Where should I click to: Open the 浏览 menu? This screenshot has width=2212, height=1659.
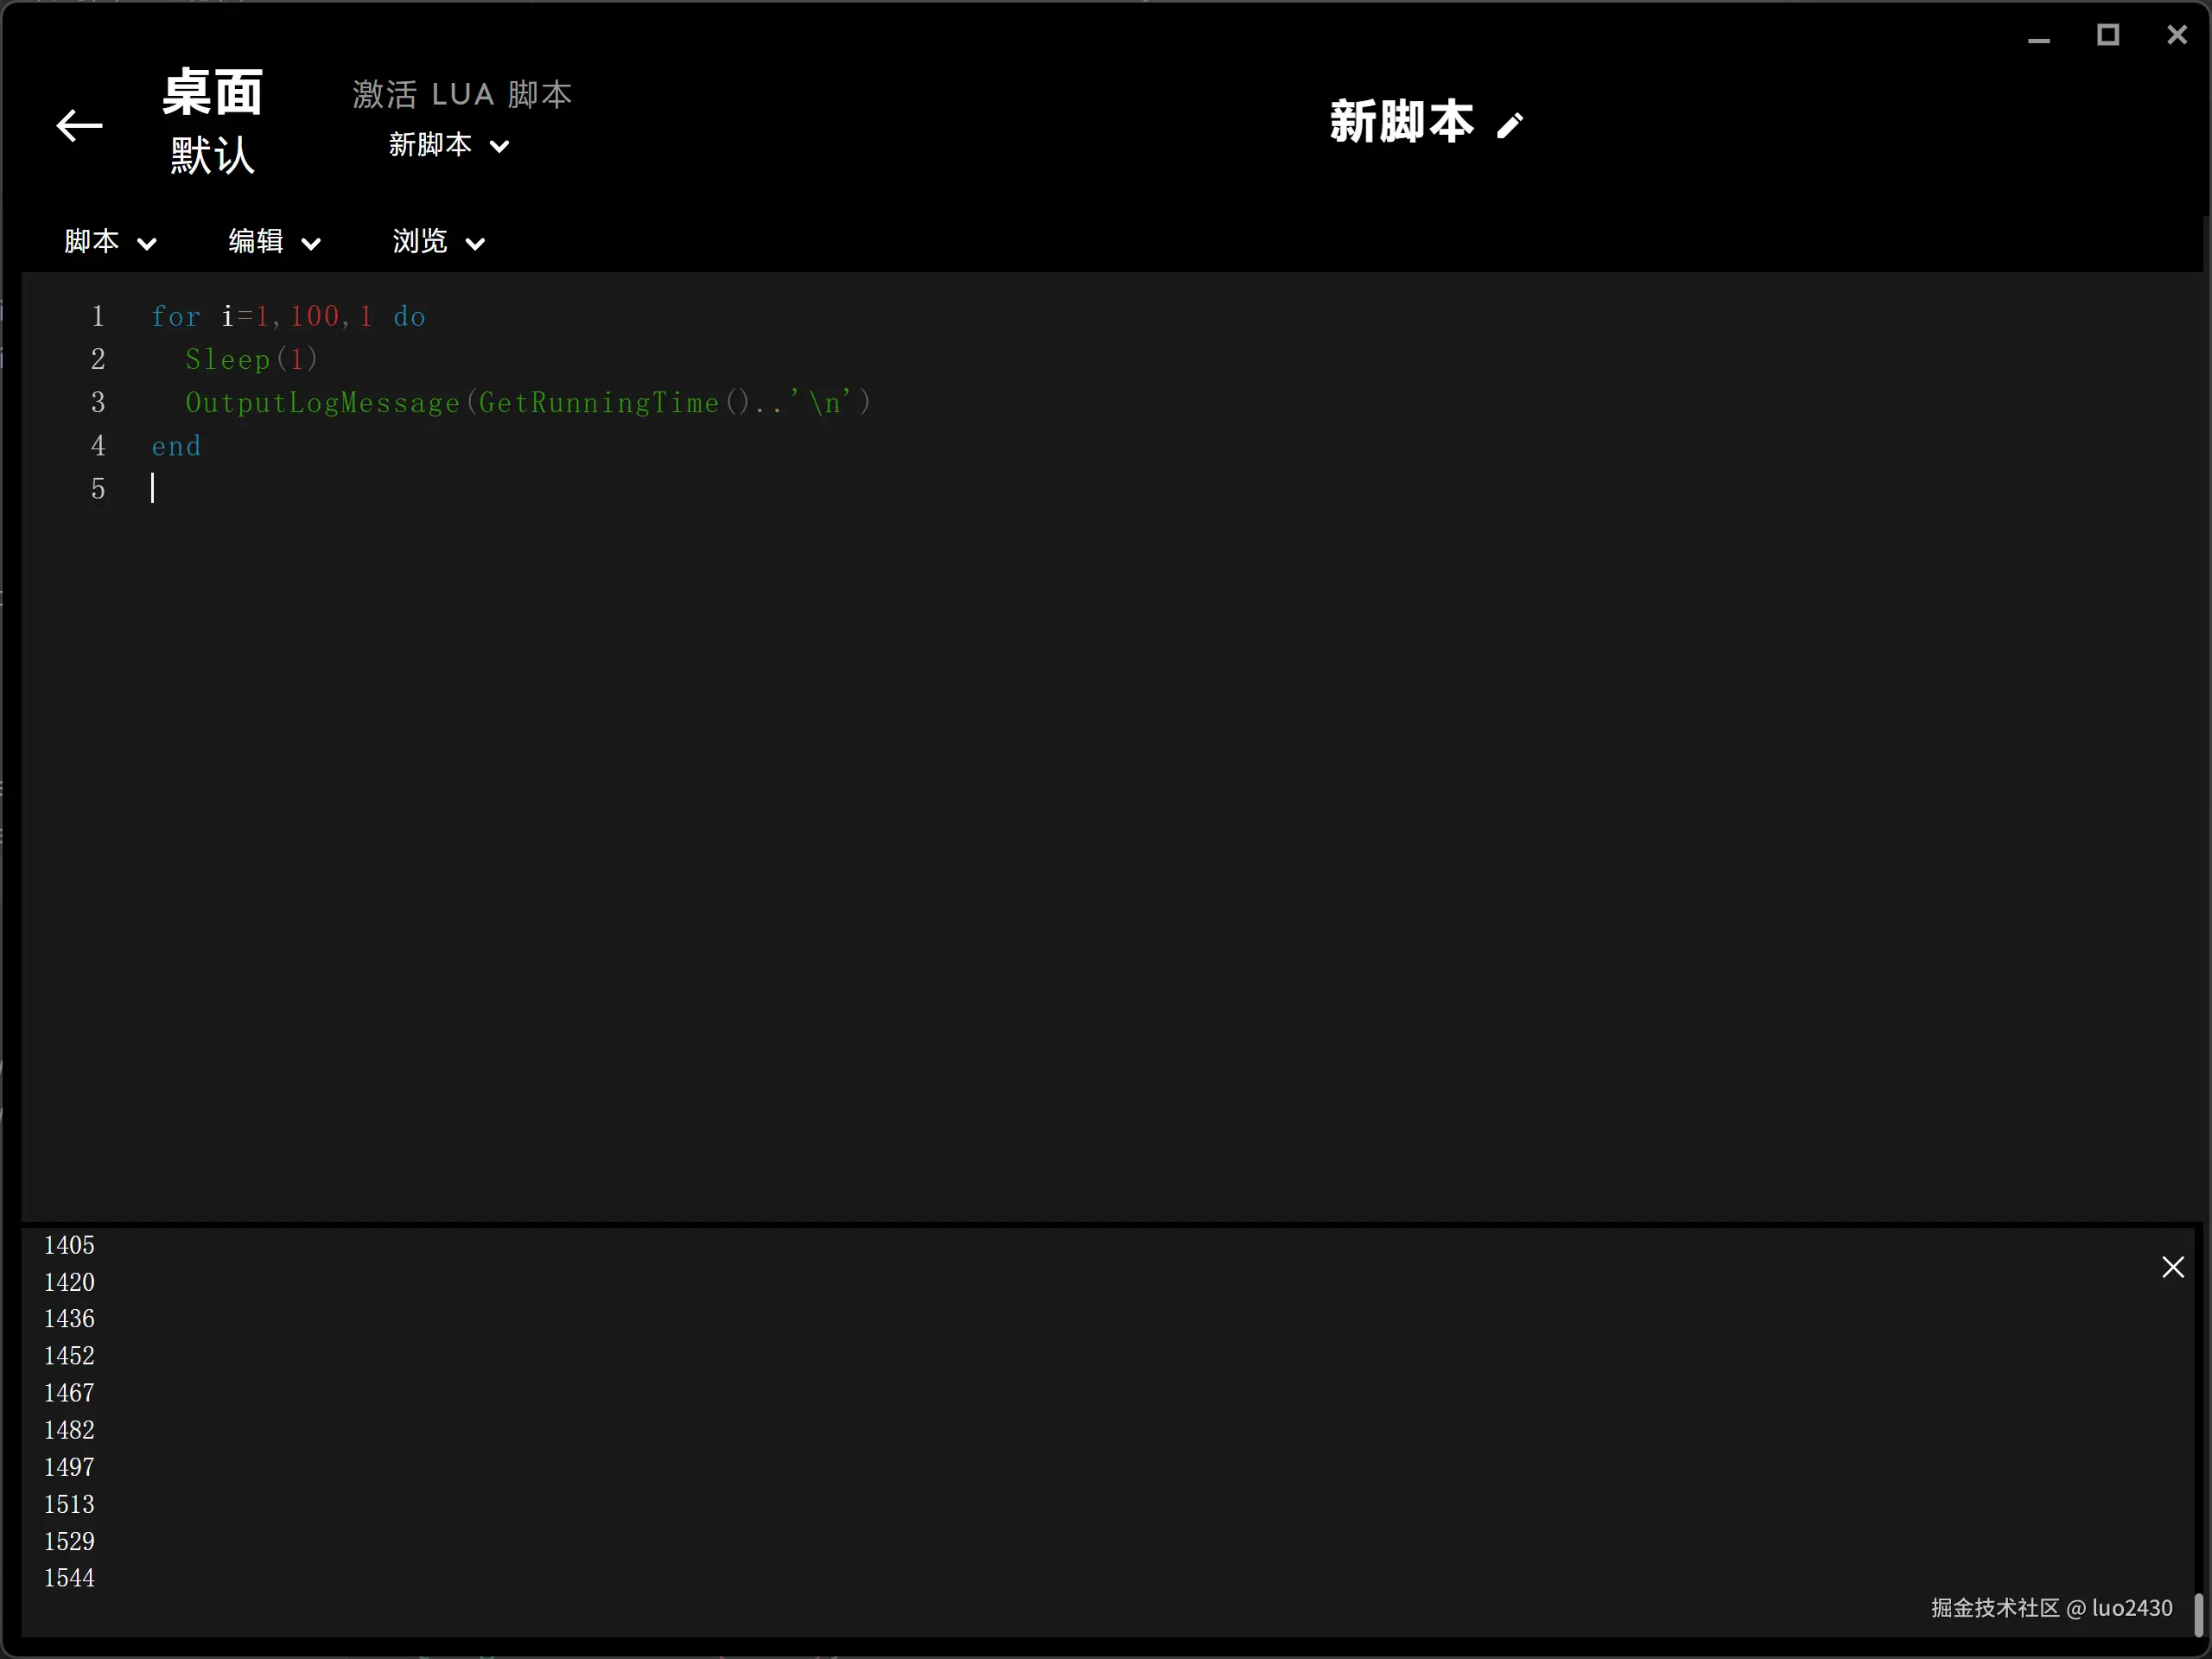(x=420, y=241)
